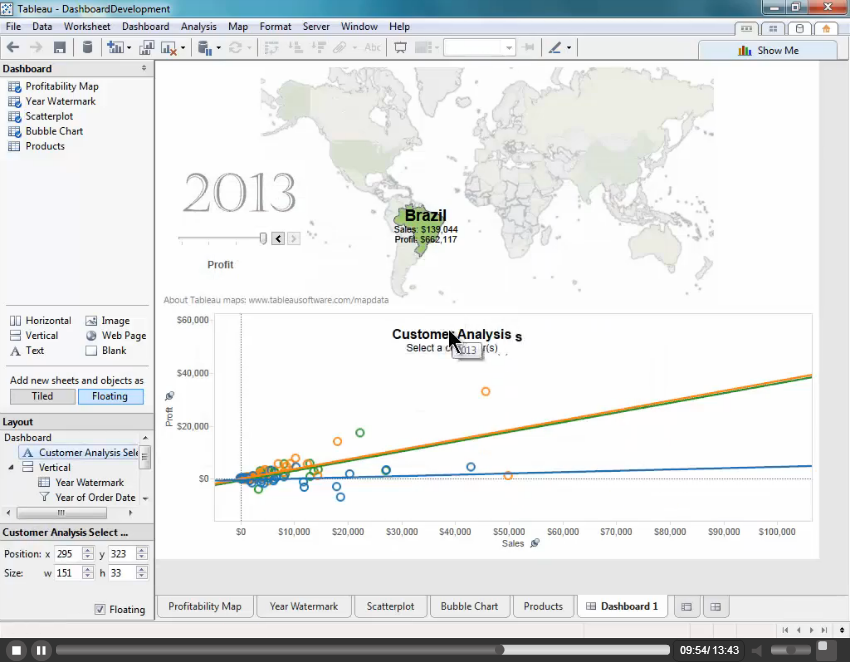This screenshot has width=850, height=662.
Task: Click the year slider handle on map
Action: click(263, 238)
